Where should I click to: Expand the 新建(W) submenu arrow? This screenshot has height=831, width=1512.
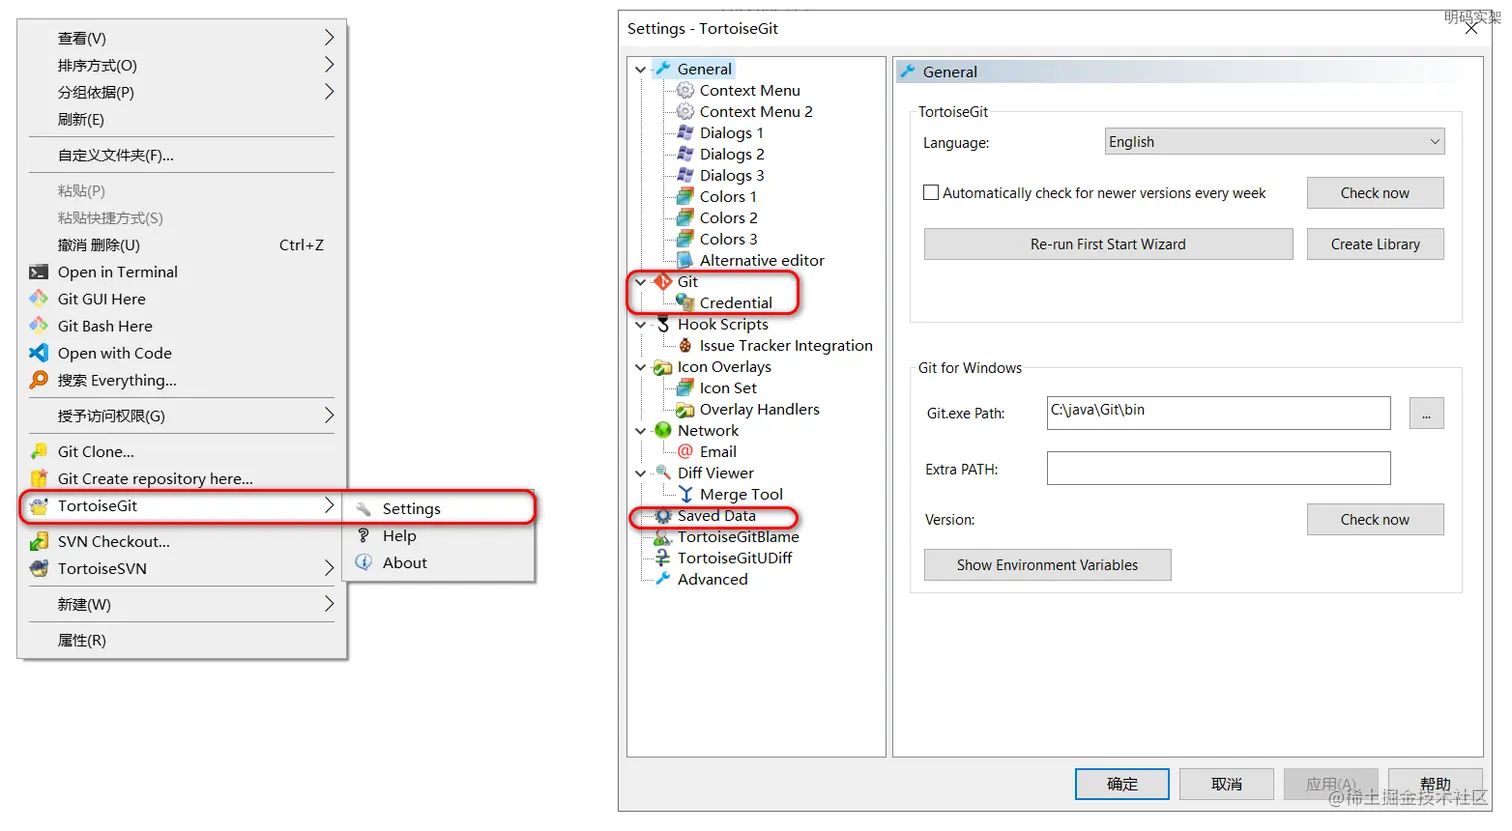329,604
